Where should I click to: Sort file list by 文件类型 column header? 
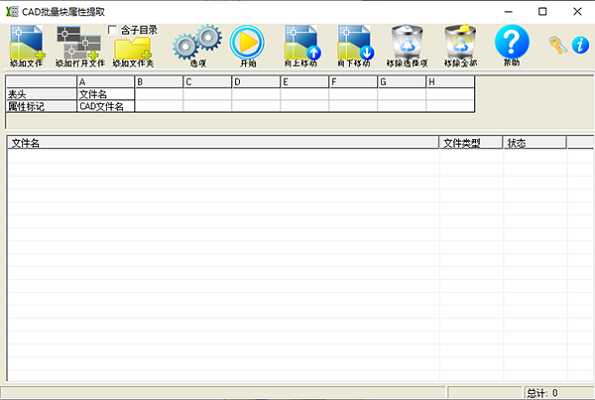[471, 143]
